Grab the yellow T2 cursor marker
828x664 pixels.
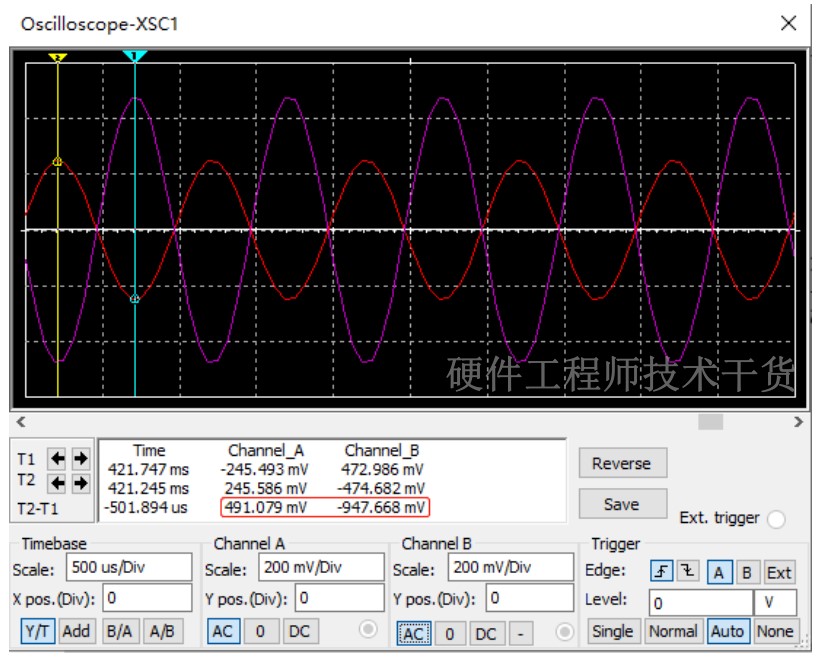pos(58,57)
